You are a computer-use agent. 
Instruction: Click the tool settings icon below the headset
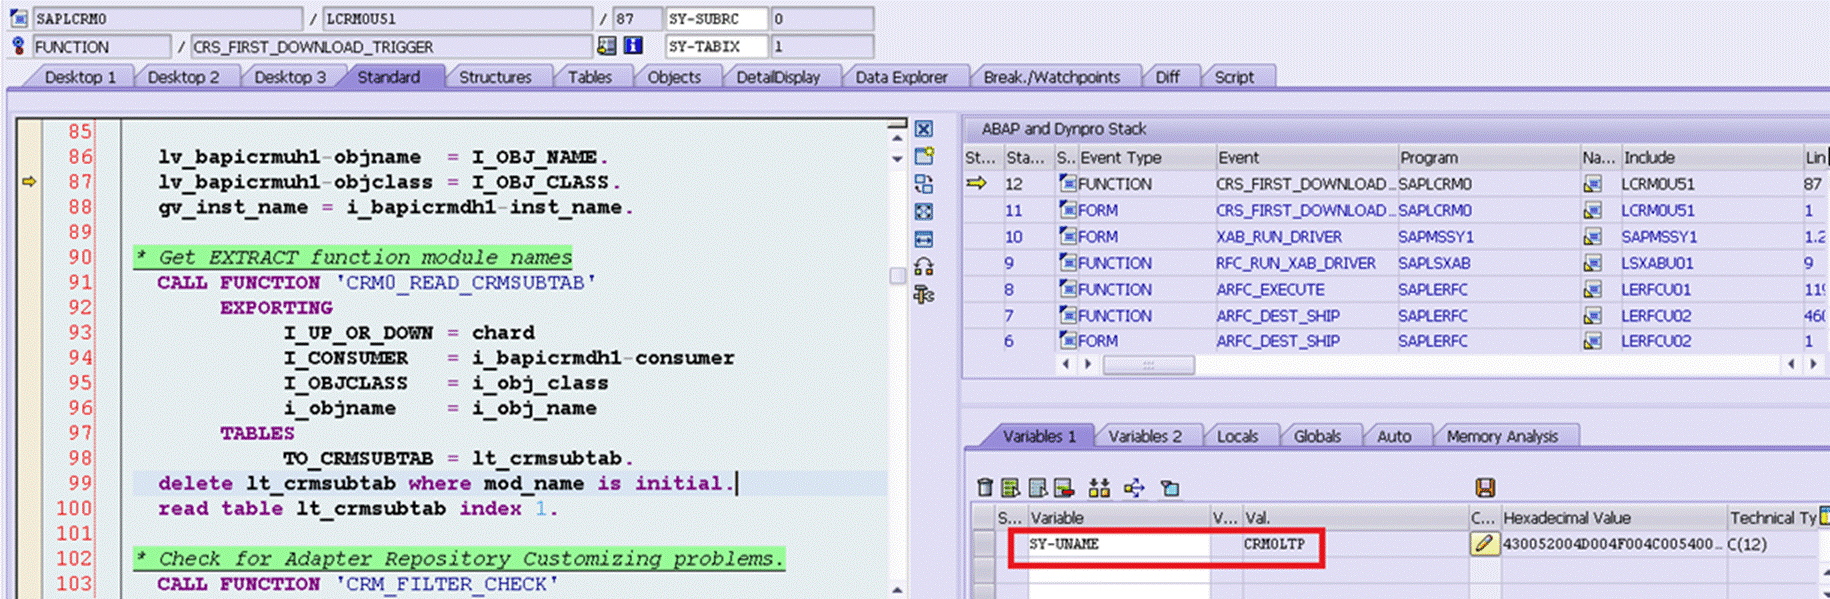pyautogui.click(x=924, y=294)
